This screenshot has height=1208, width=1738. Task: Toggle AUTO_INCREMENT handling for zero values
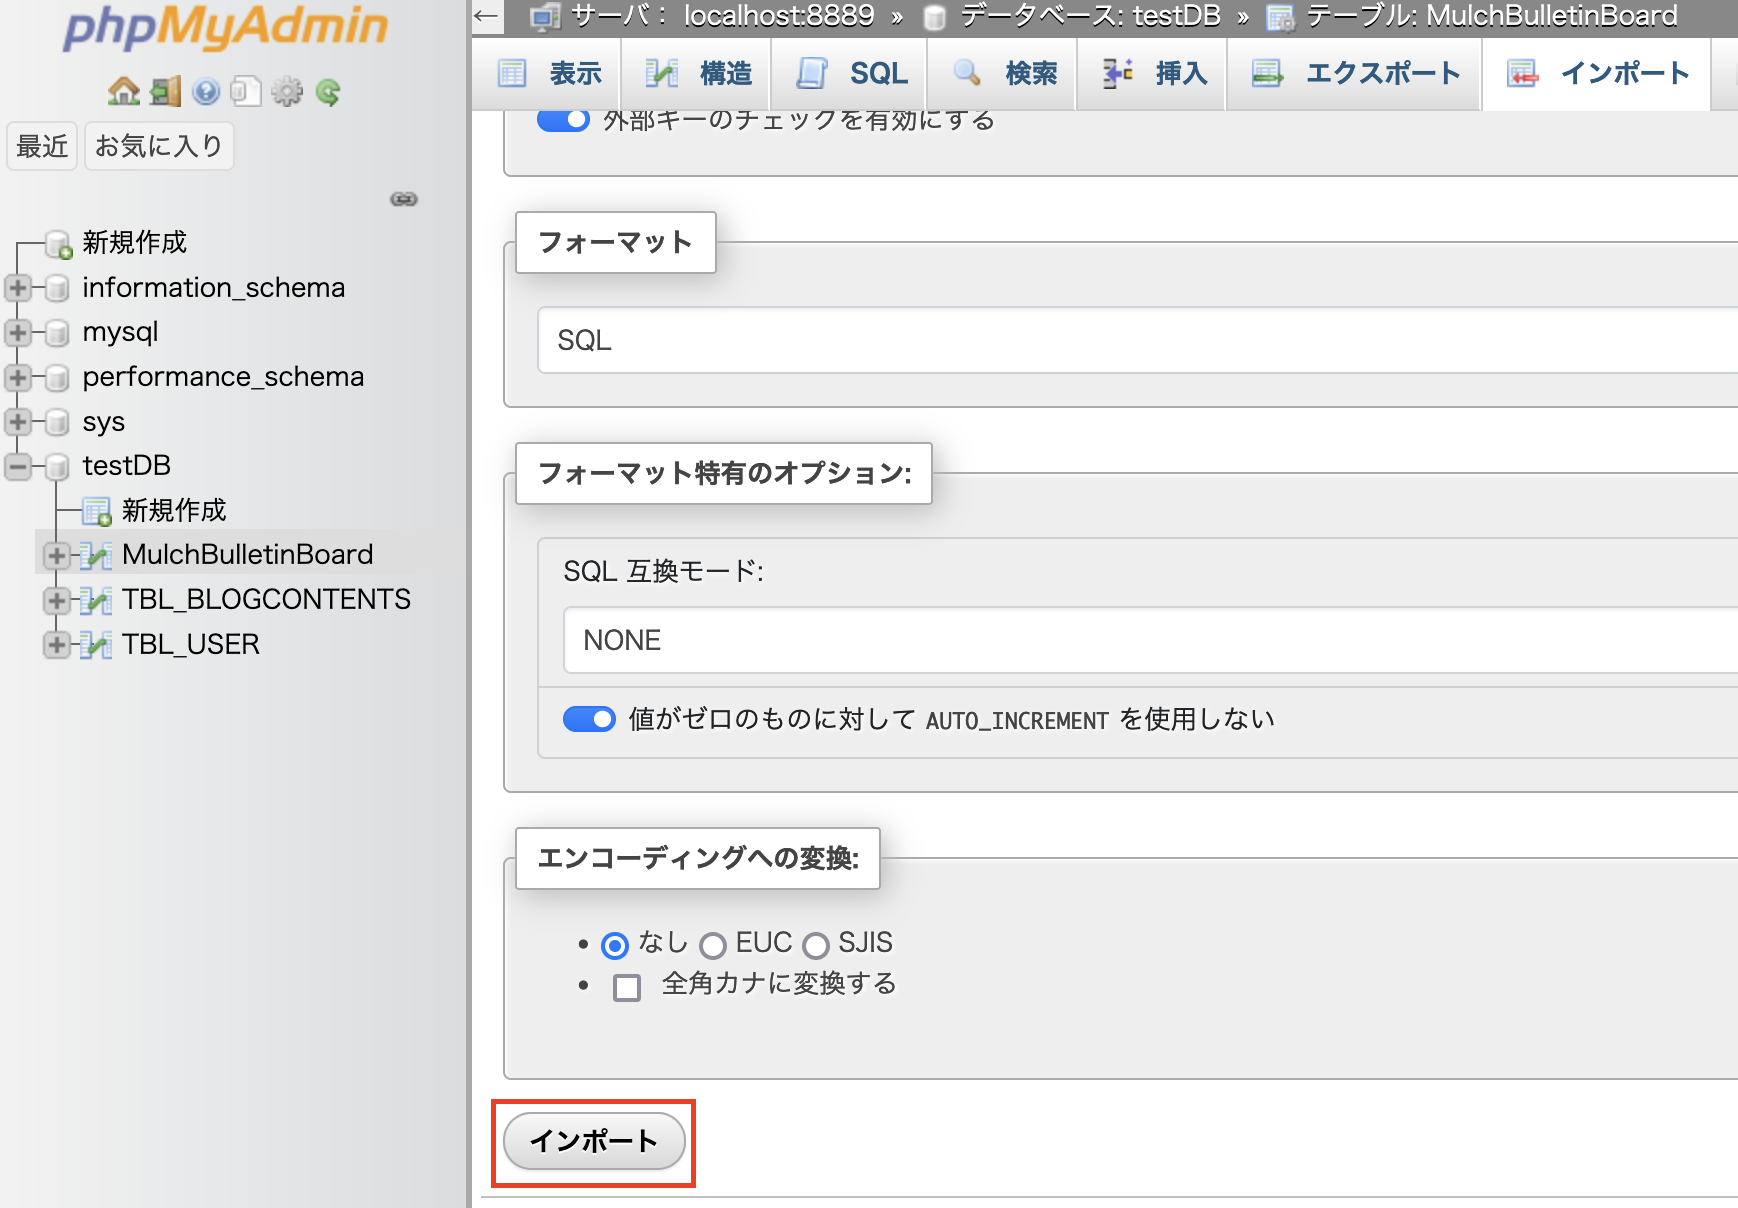tap(589, 718)
